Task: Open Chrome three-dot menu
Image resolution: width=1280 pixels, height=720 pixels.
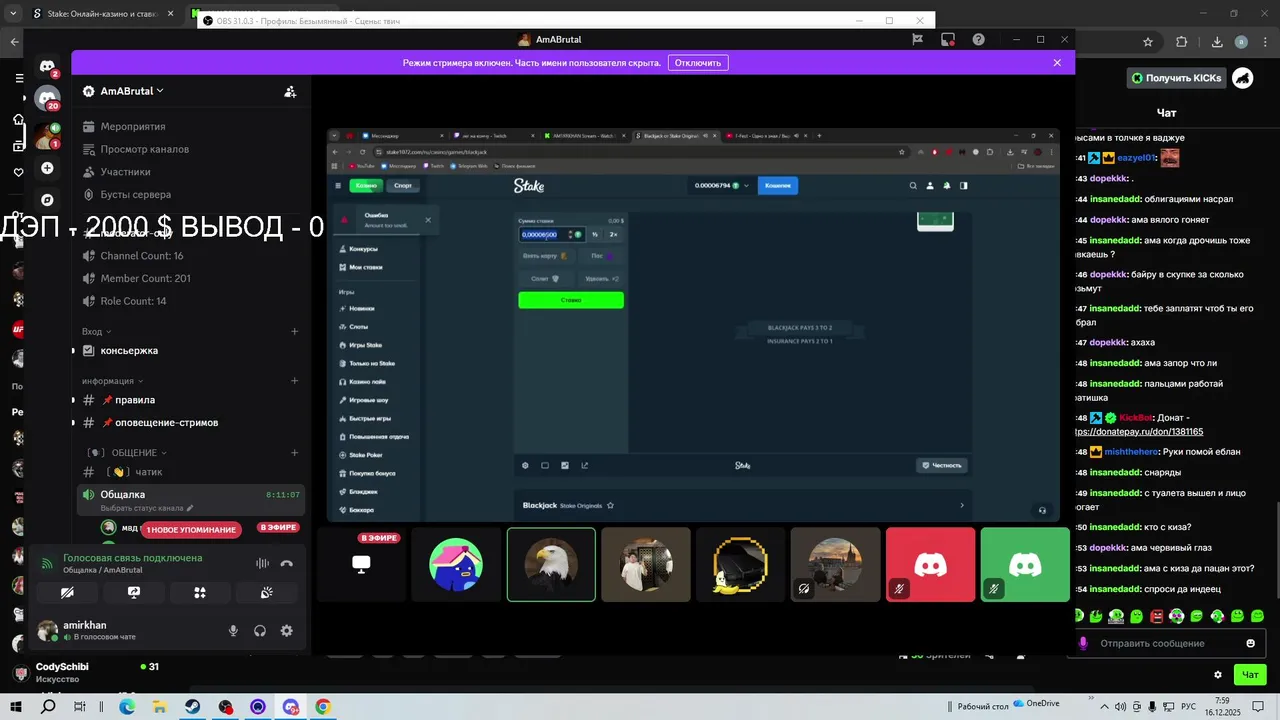Action: click(1265, 42)
